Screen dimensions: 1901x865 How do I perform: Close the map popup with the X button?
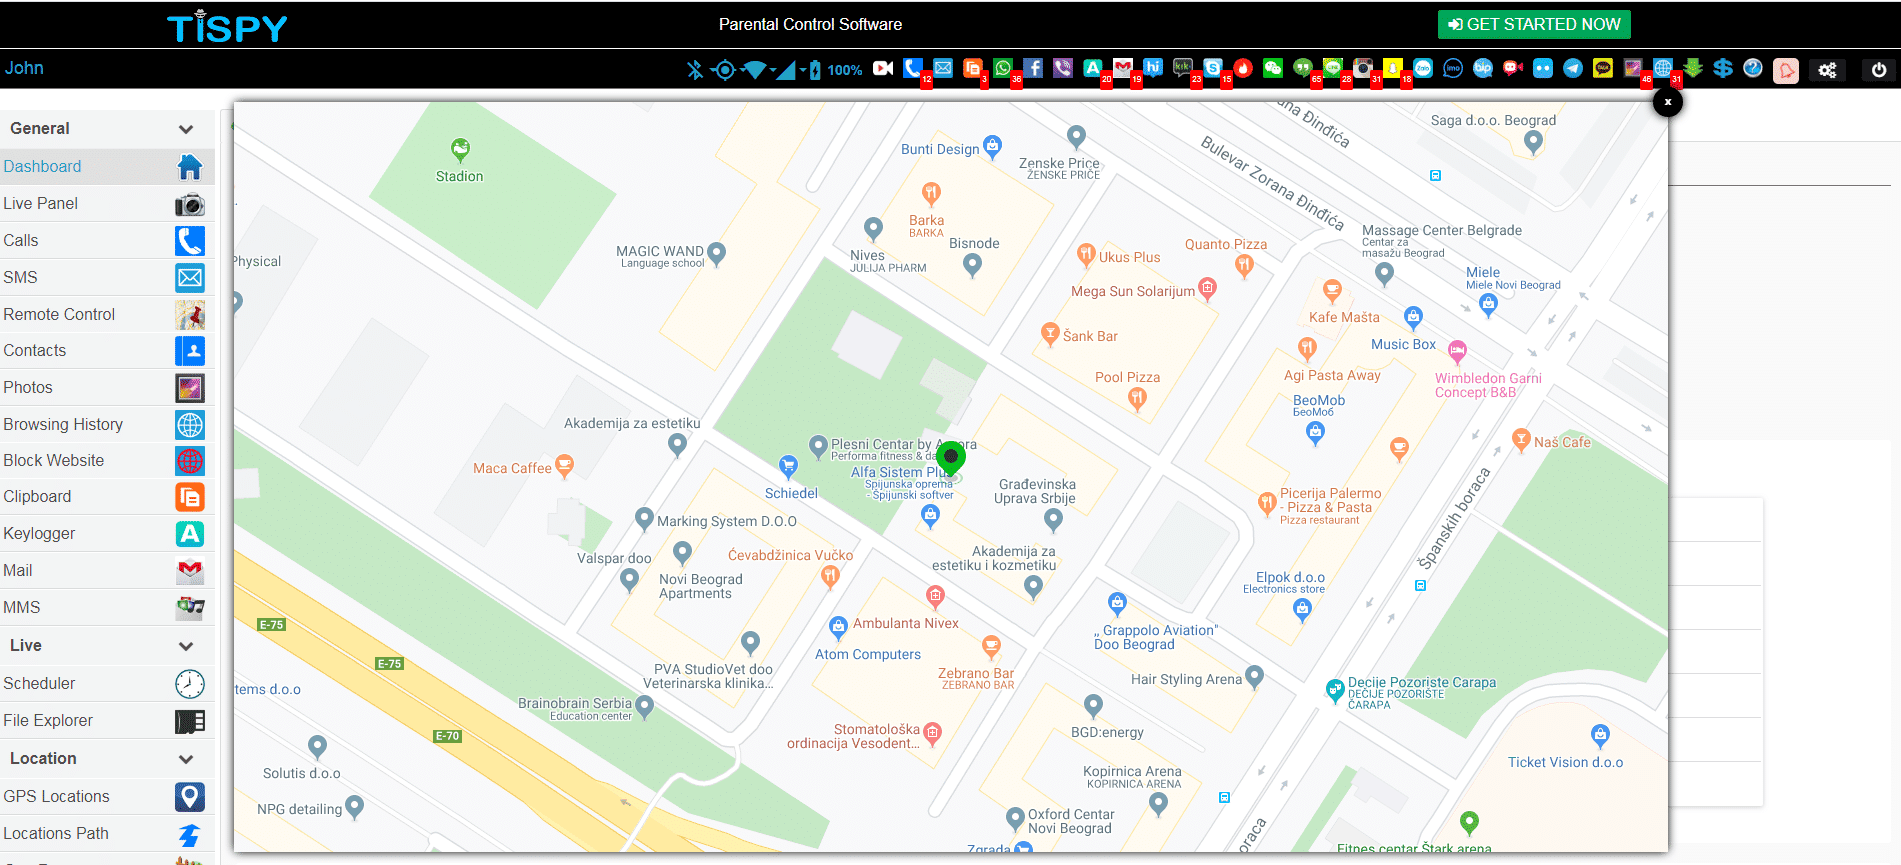(x=1667, y=102)
